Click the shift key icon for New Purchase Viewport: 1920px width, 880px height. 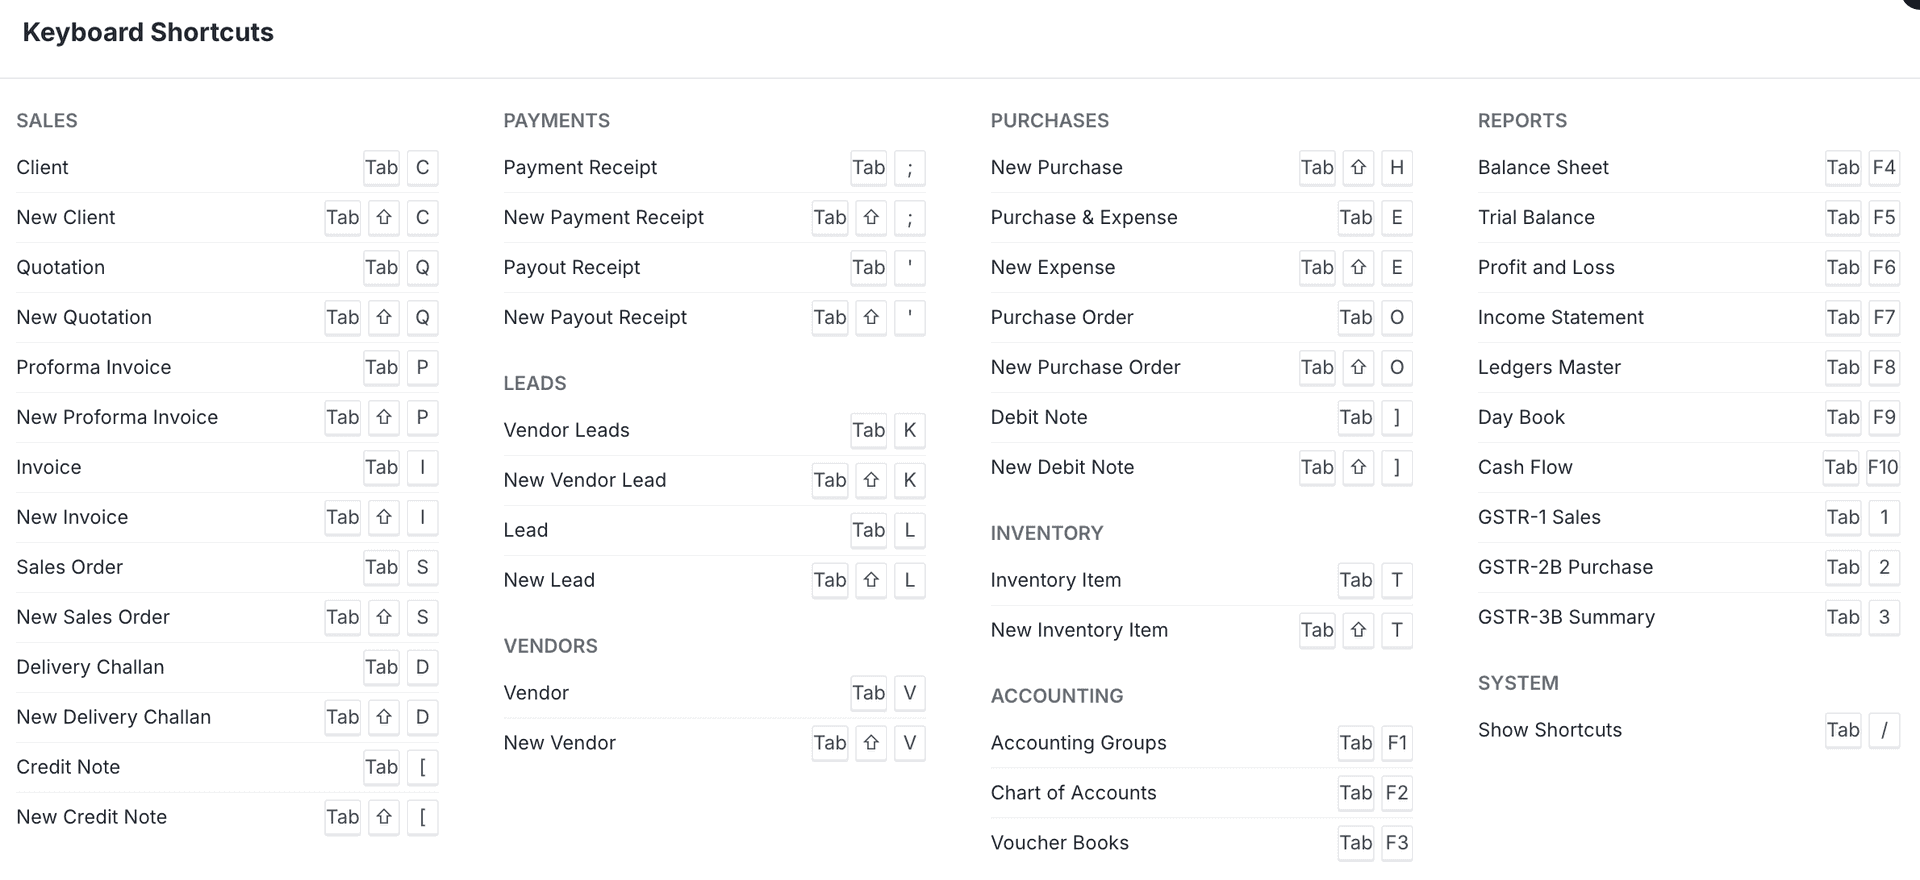pos(1358,168)
